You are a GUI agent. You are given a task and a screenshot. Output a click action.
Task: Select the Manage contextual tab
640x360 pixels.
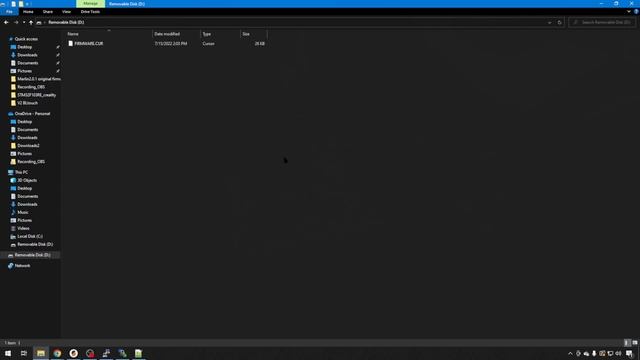coord(91,4)
